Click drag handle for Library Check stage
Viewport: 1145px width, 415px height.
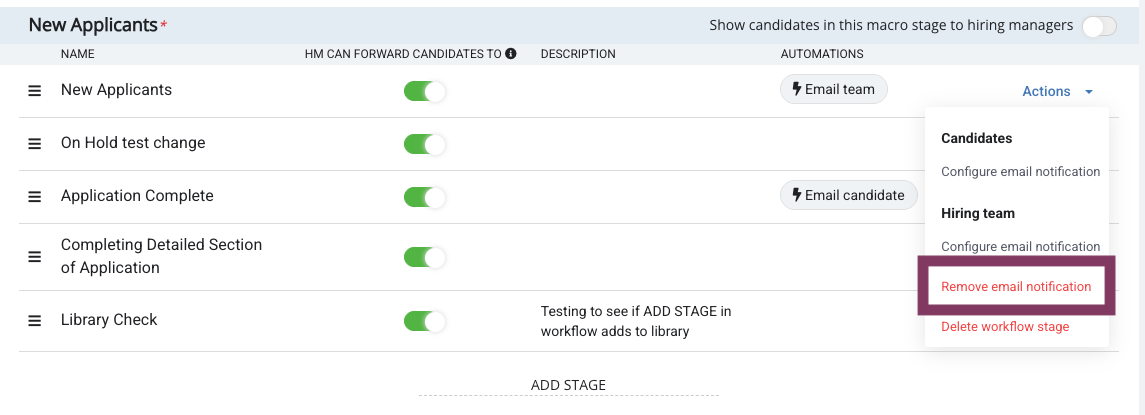pyautogui.click(x=34, y=321)
